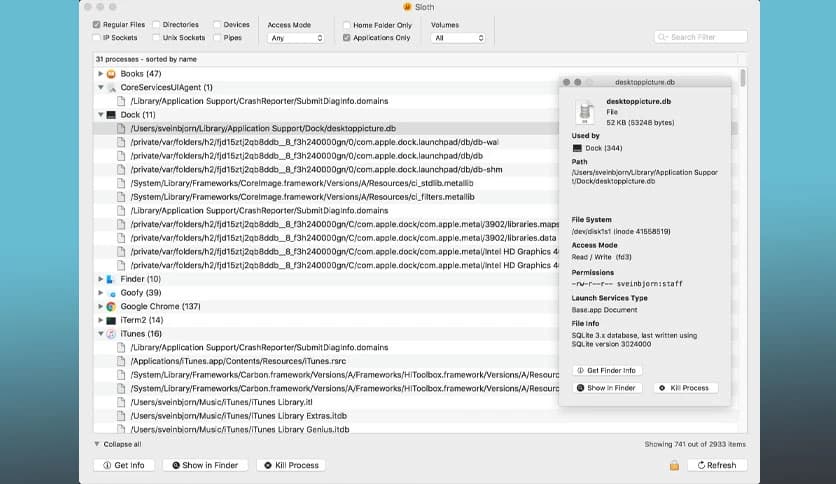Click the iTerm2 process icon
Image resolution: width=836 pixels, height=484 pixels.
(111, 320)
